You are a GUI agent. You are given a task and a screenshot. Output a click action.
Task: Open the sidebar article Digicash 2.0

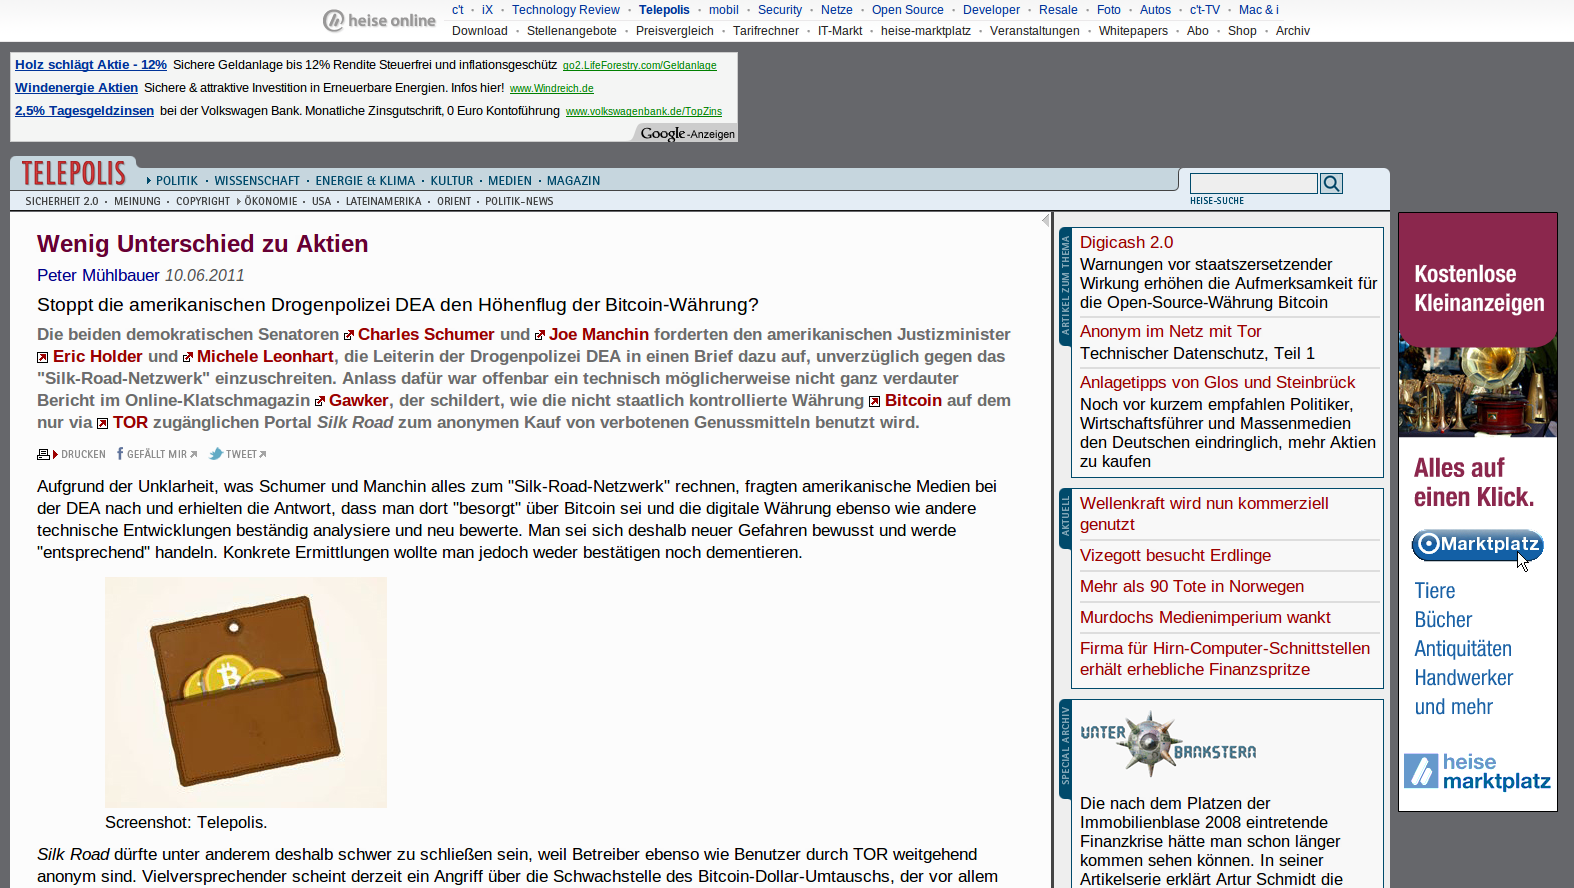pyautogui.click(x=1126, y=242)
